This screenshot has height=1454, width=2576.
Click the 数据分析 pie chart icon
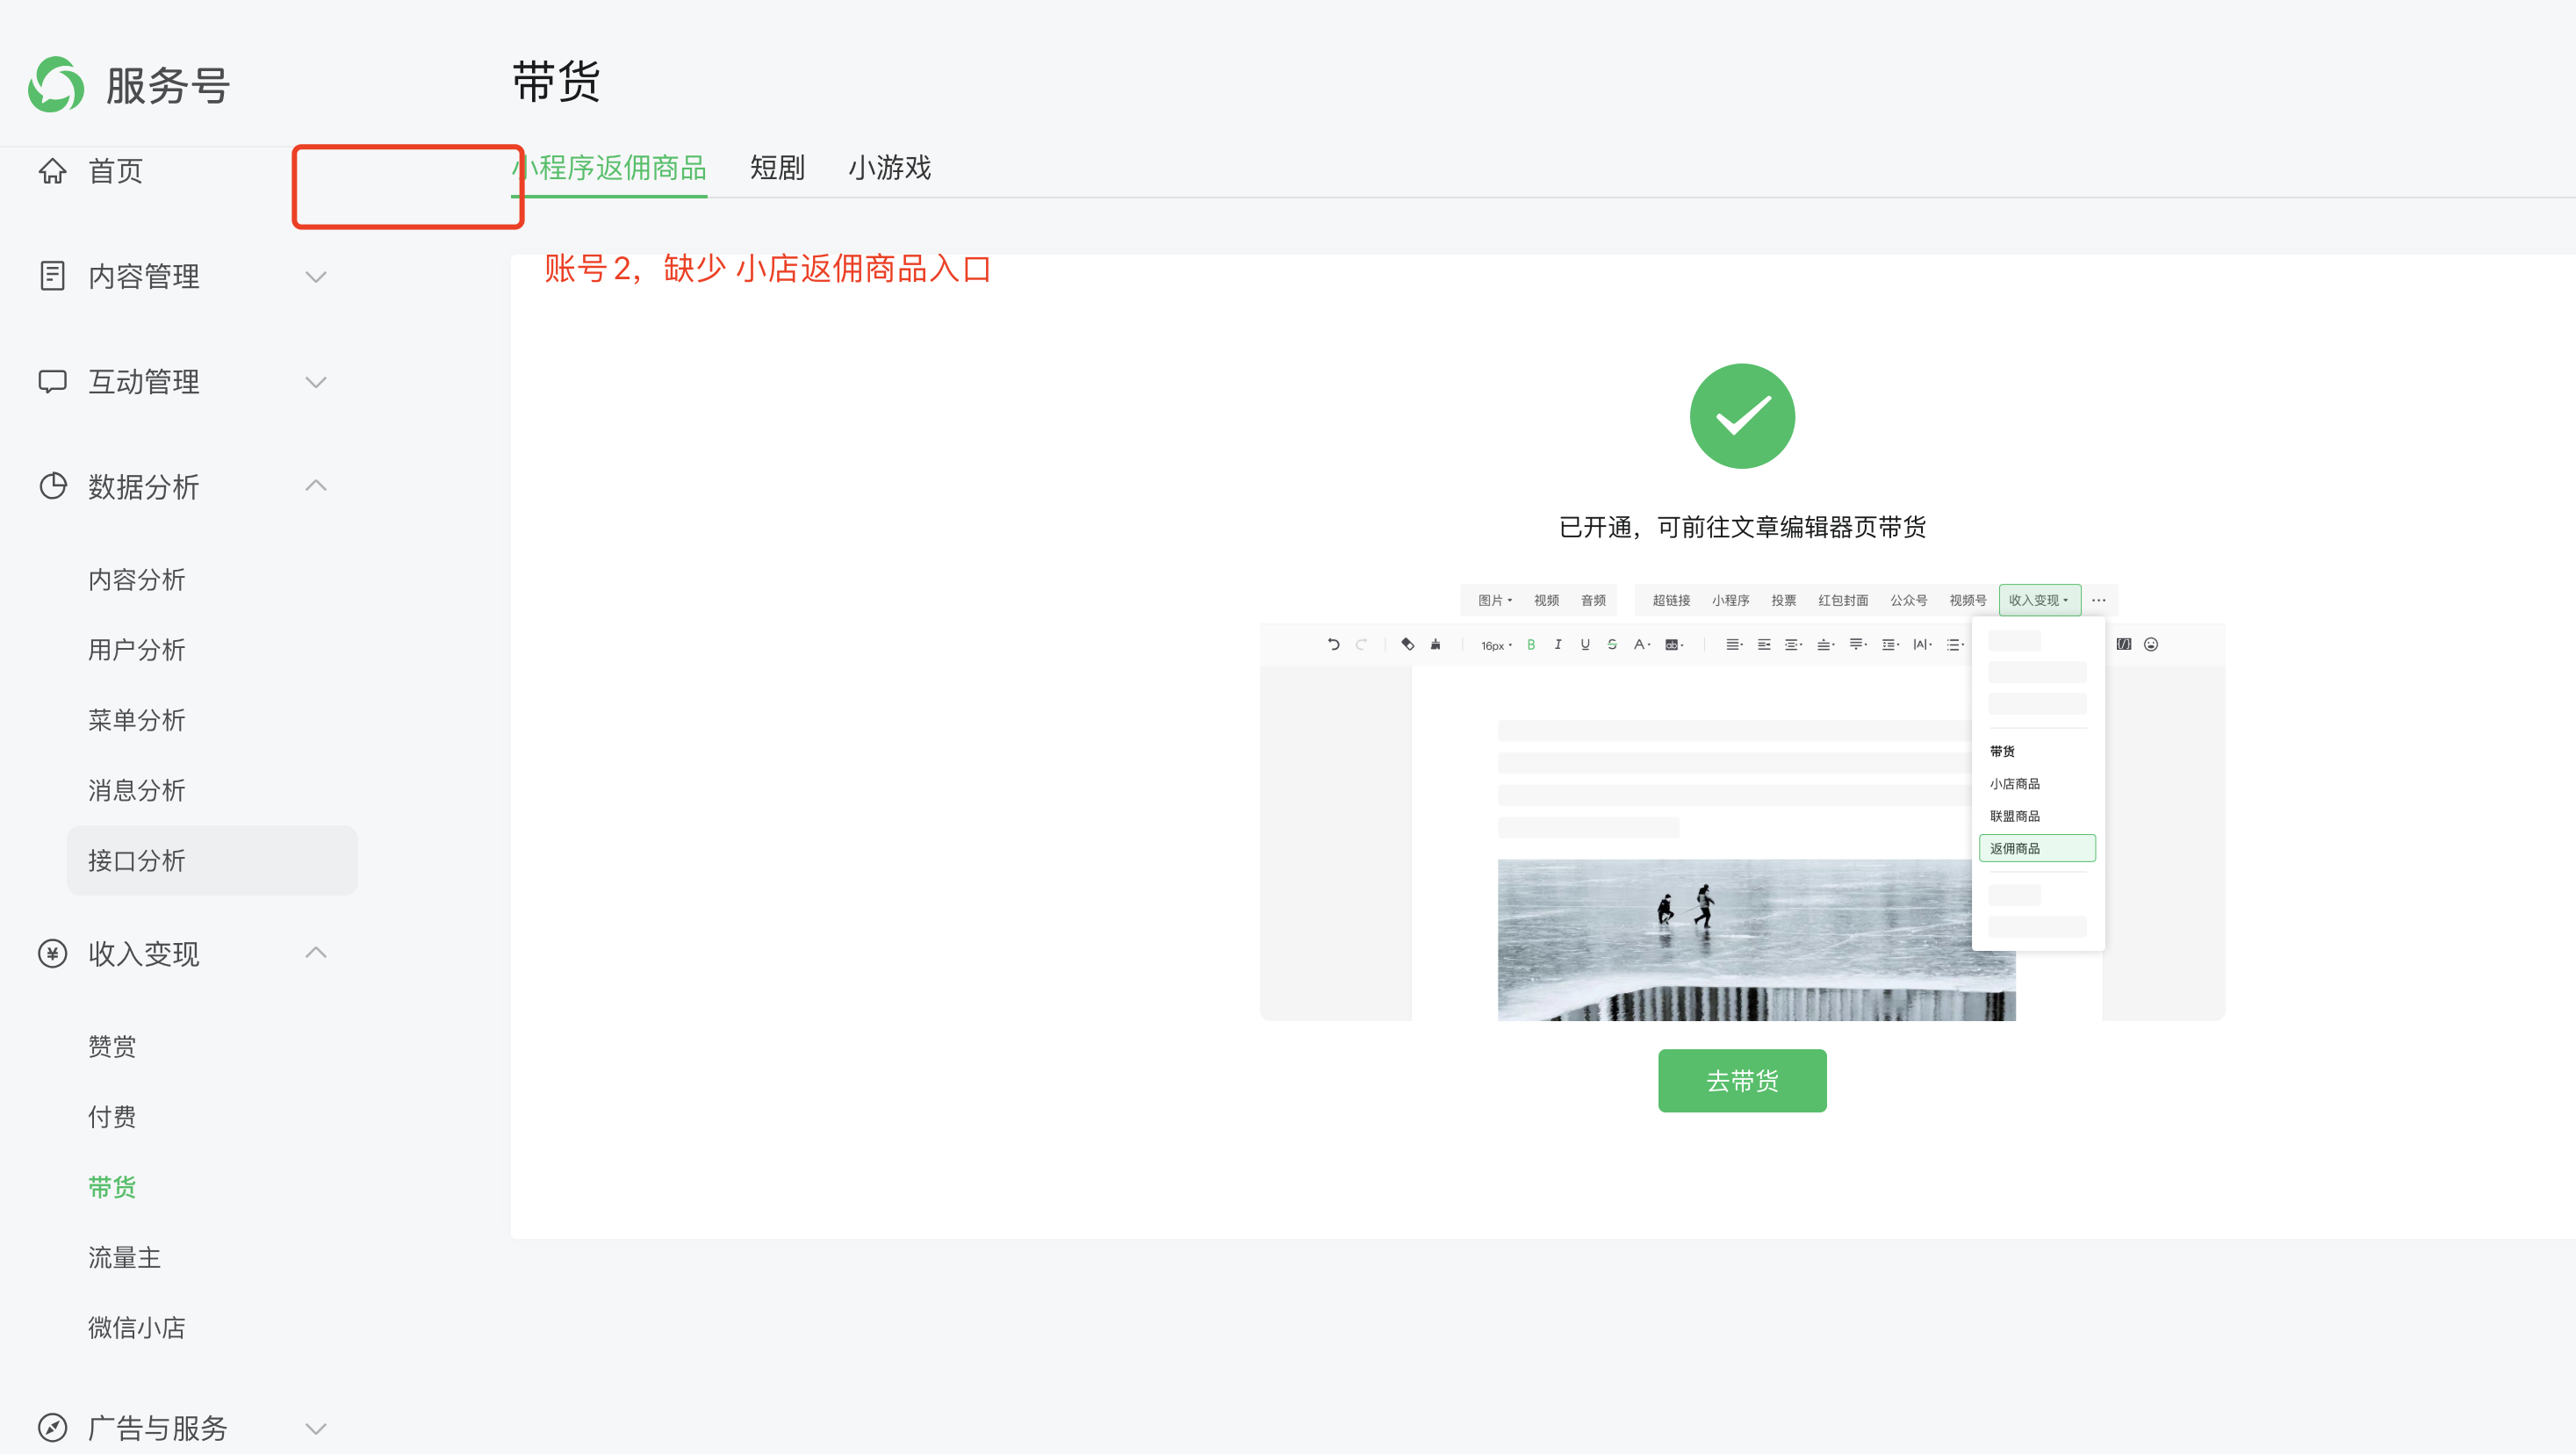click(52, 487)
